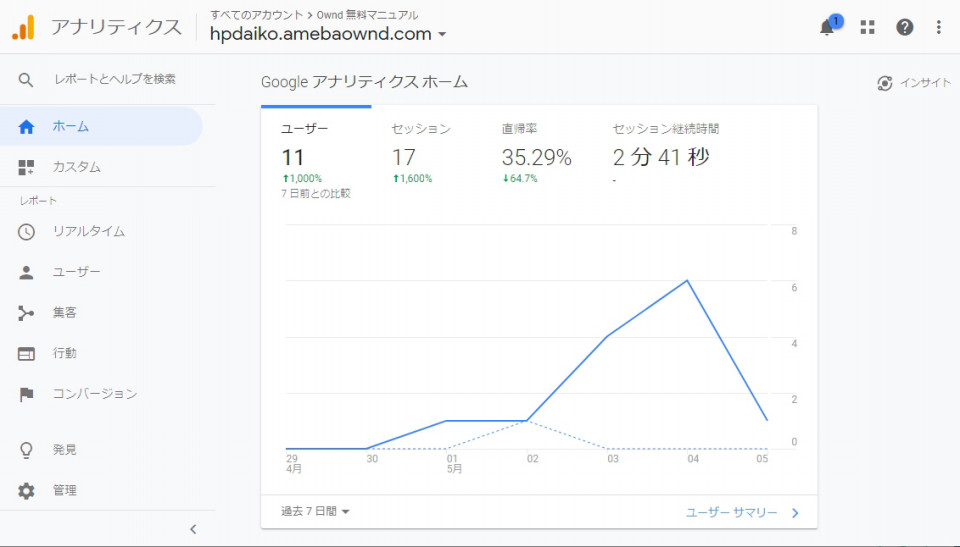
Task: Click the Google アナリティクス ホーム heading
Action: pos(364,82)
